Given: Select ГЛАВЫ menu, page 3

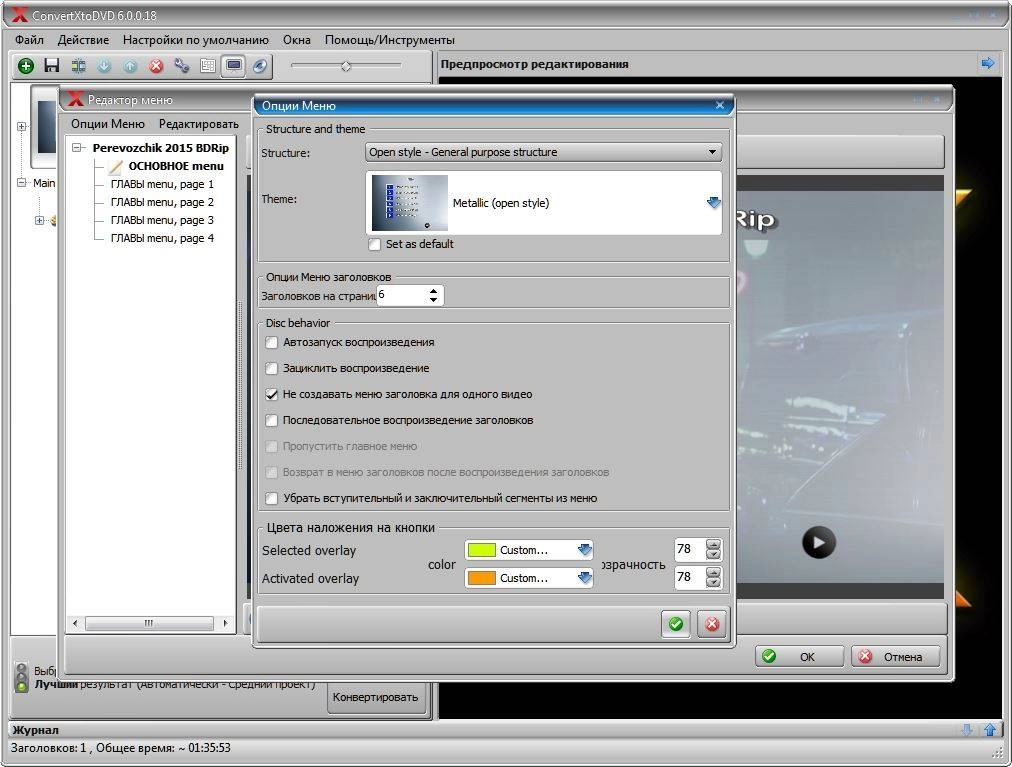Looking at the screenshot, I should pos(162,221).
